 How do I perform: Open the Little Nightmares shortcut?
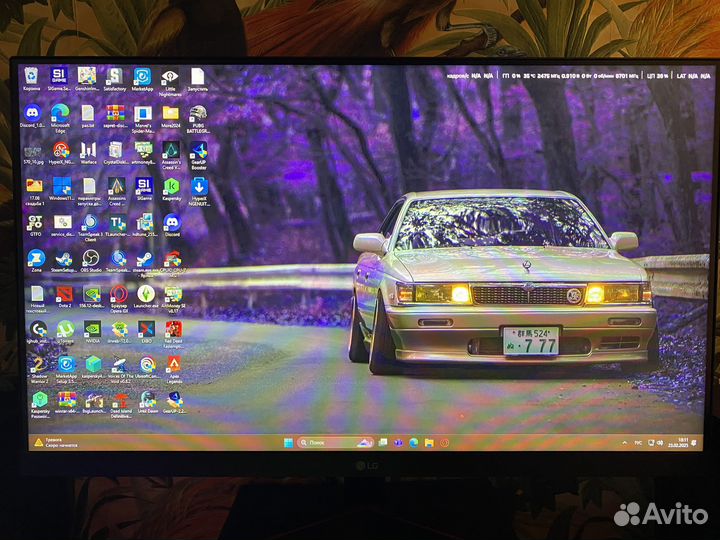[x=170, y=77]
